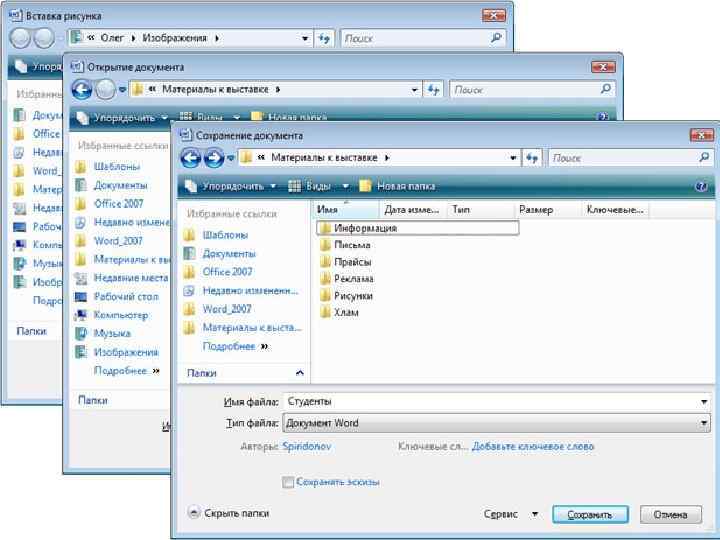Viewport: 720px width, 540px height.
Task: Sort by Размер column header
Action: [x=547, y=210]
